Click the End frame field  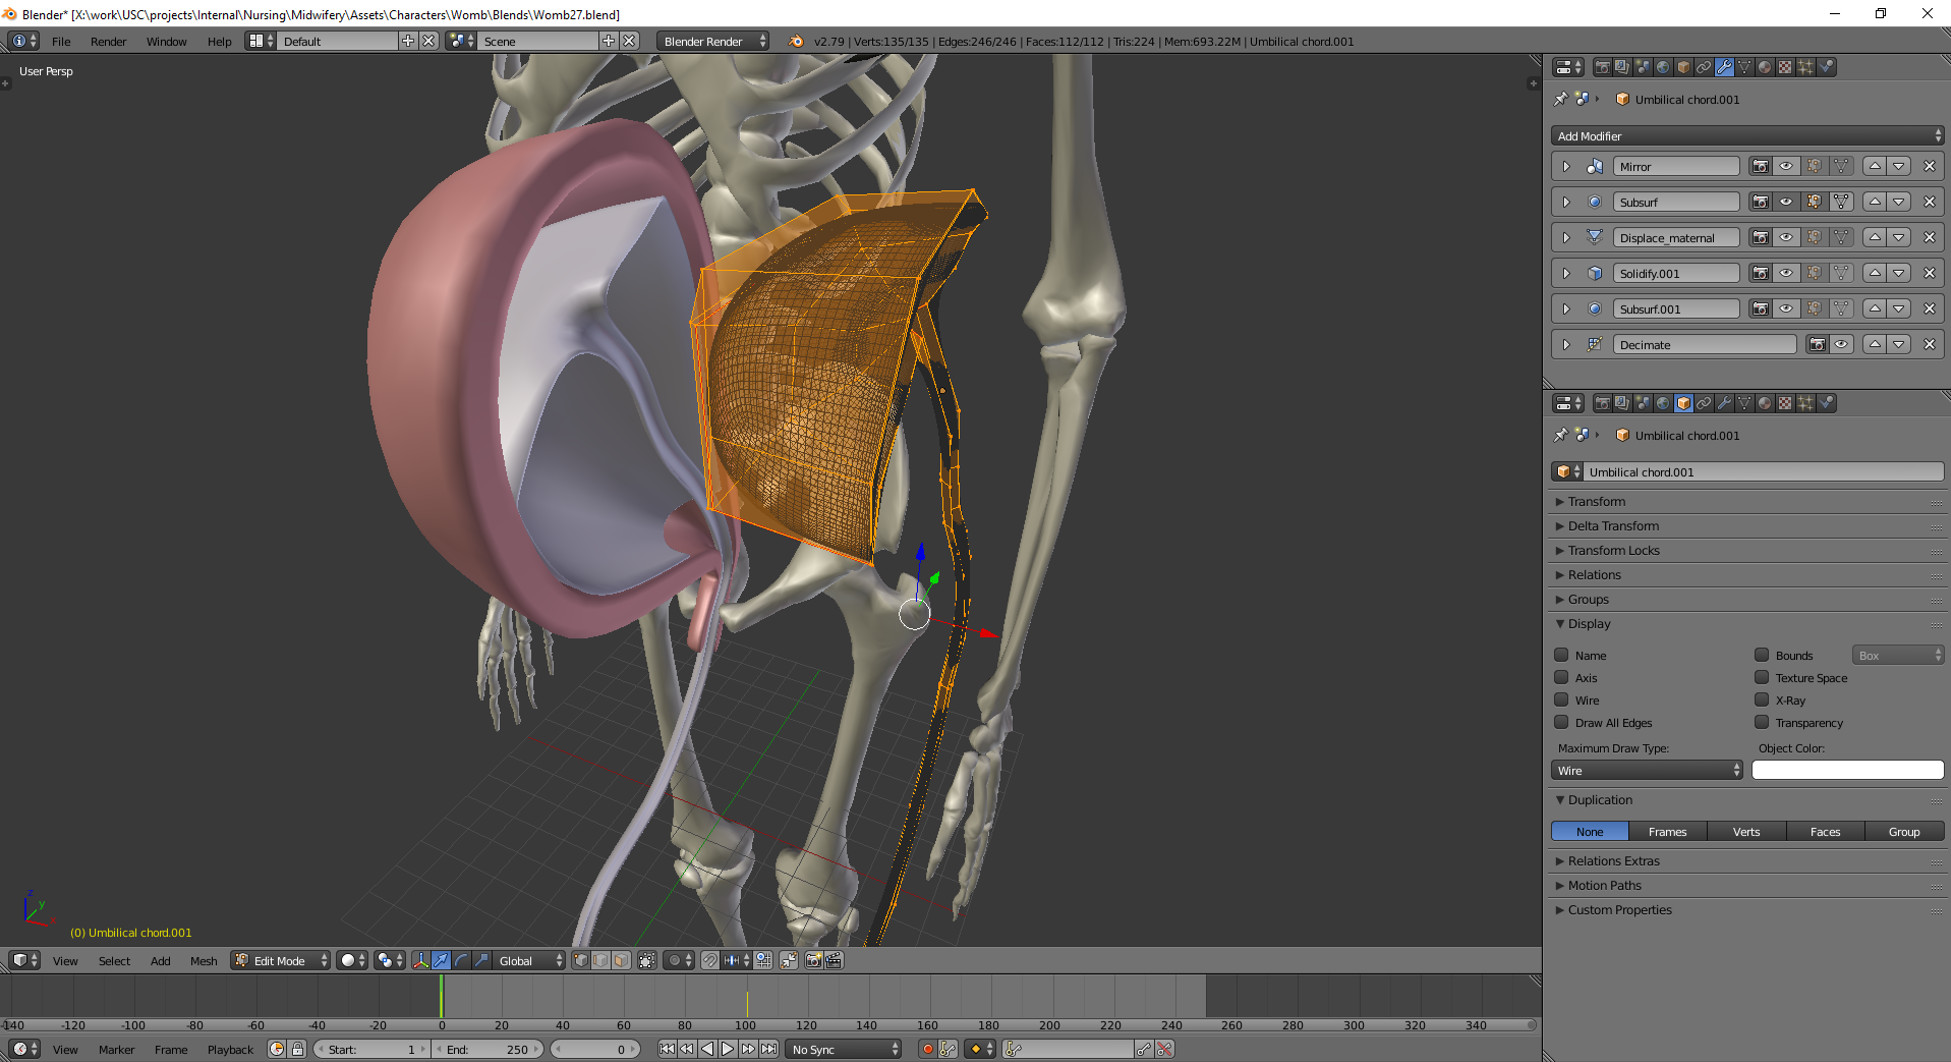[488, 1049]
